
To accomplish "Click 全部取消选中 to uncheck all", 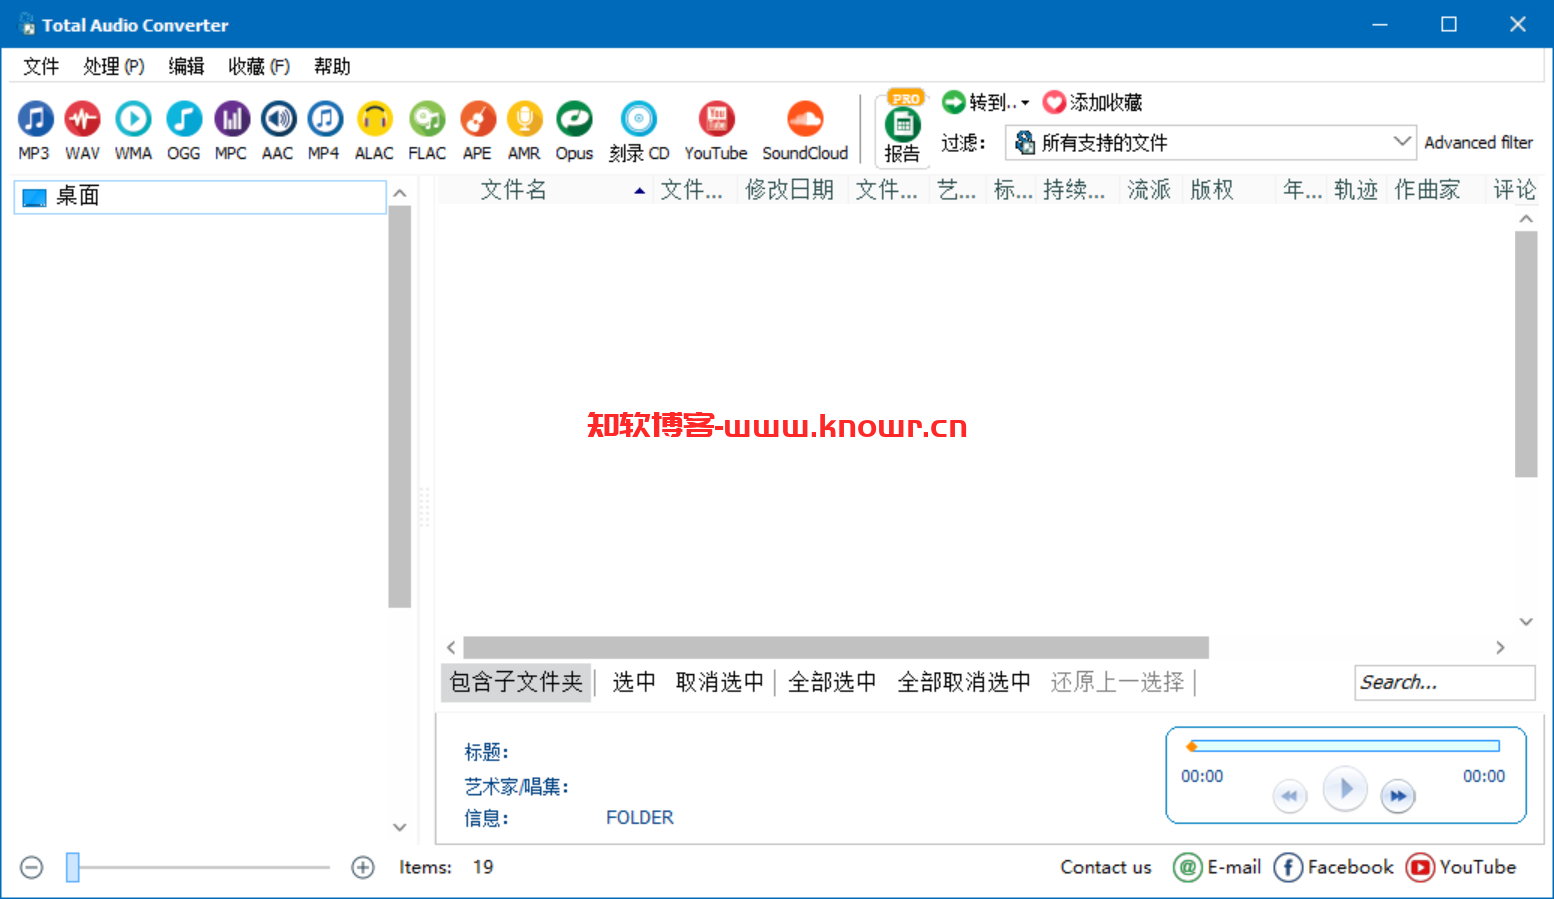I will pyautogui.click(x=964, y=682).
